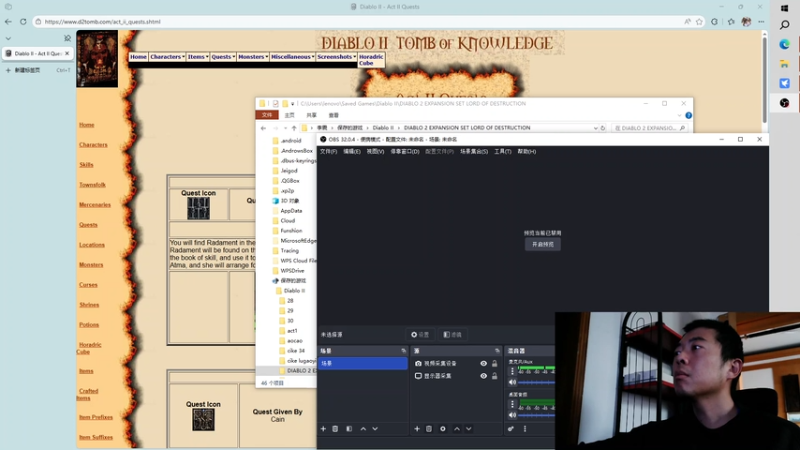The image size is (800, 450).
Task: Move scene up in OBS Scenes panel
Action: click(363, 429)
